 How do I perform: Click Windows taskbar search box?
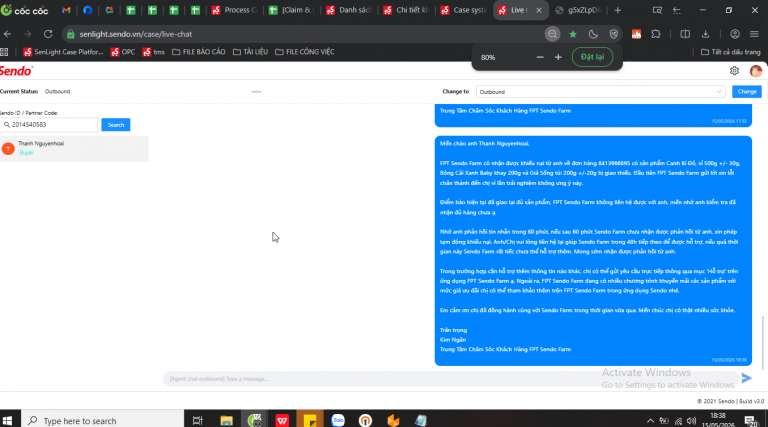(102, 420)
